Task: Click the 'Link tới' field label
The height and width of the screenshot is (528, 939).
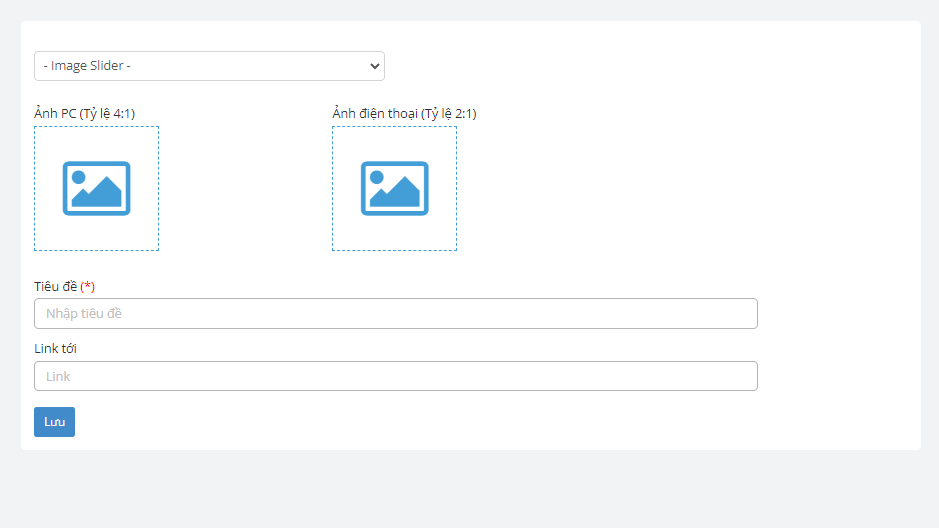Action: click(55, 348)
